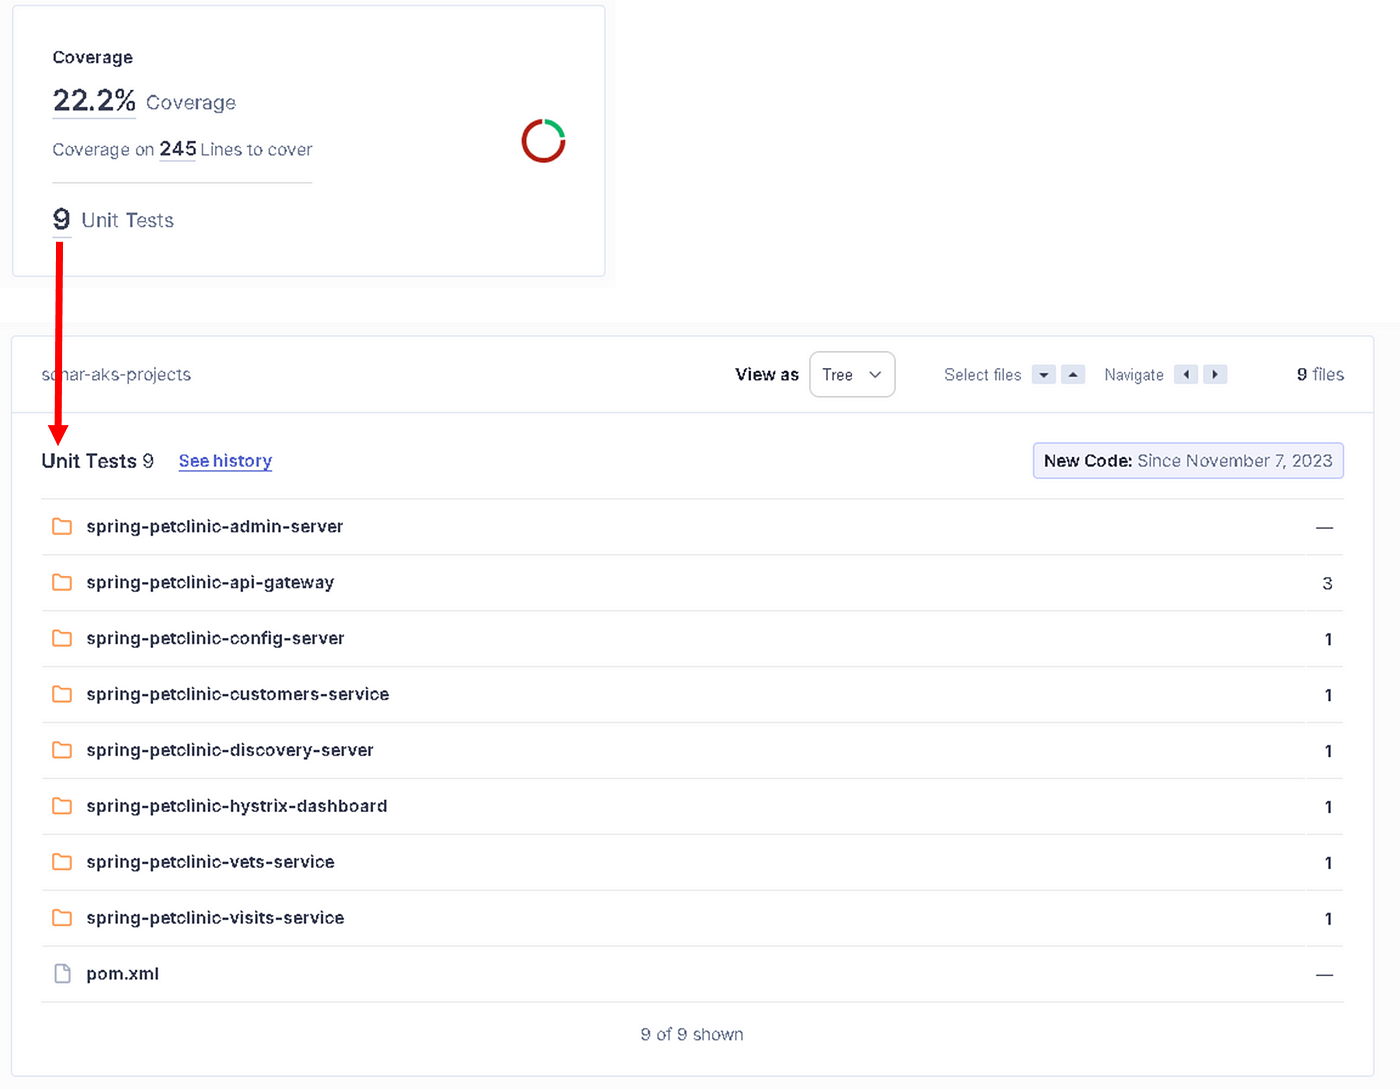Open the See history link
The width and height of the screenshot is (1400, 1089).
[225, 461]
